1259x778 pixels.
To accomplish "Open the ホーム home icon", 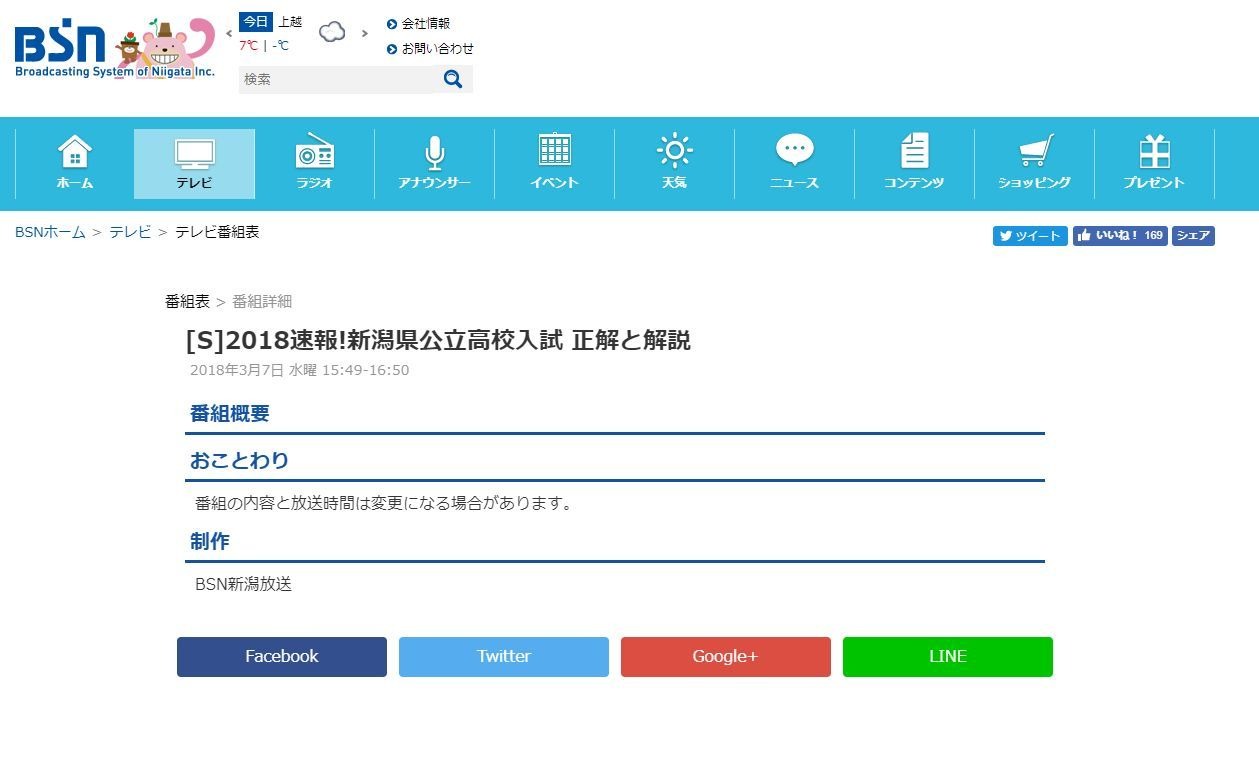I will tap(75, 153).
